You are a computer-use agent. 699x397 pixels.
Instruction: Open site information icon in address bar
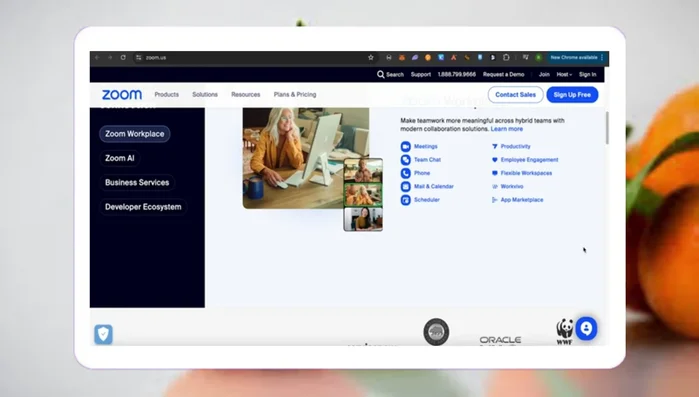[x=139, y=57]
